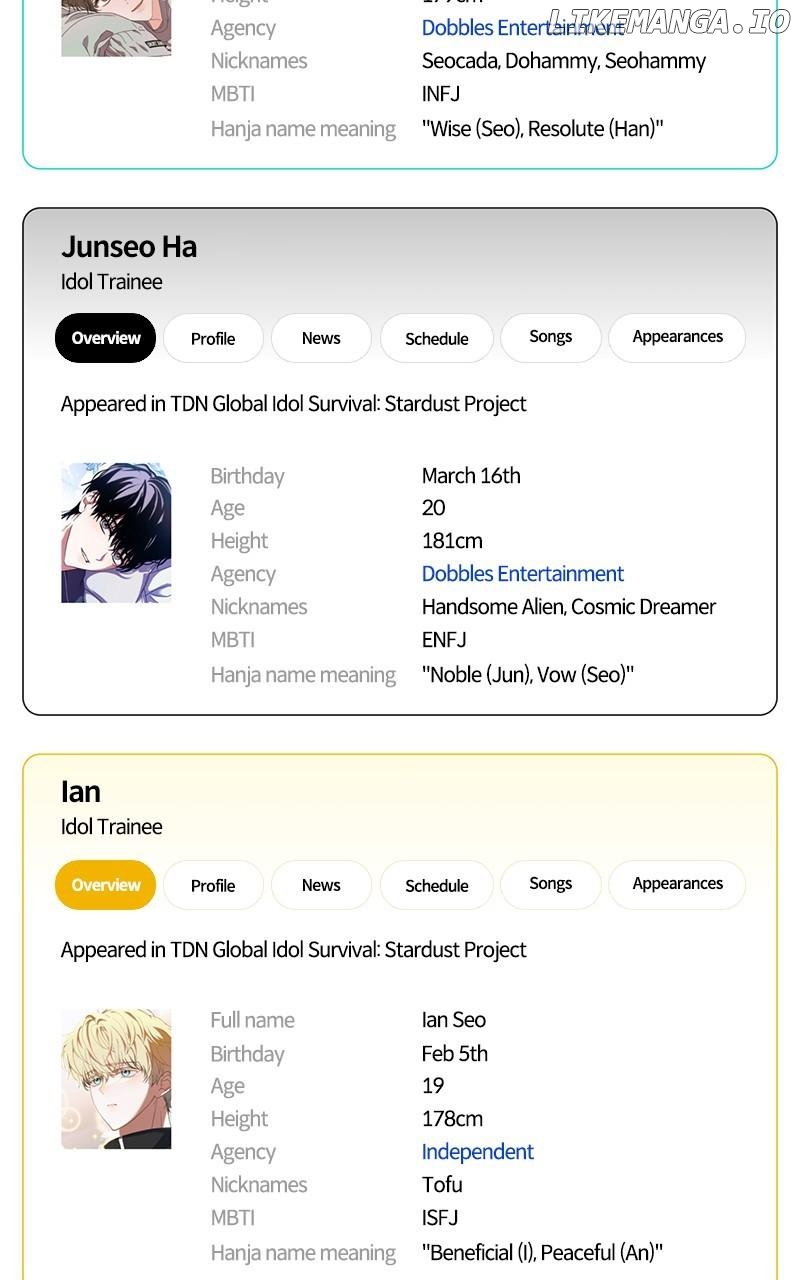Open Junseo Ha's News tab
Viewport: 800px width, 1280px height.
[321, 338]
